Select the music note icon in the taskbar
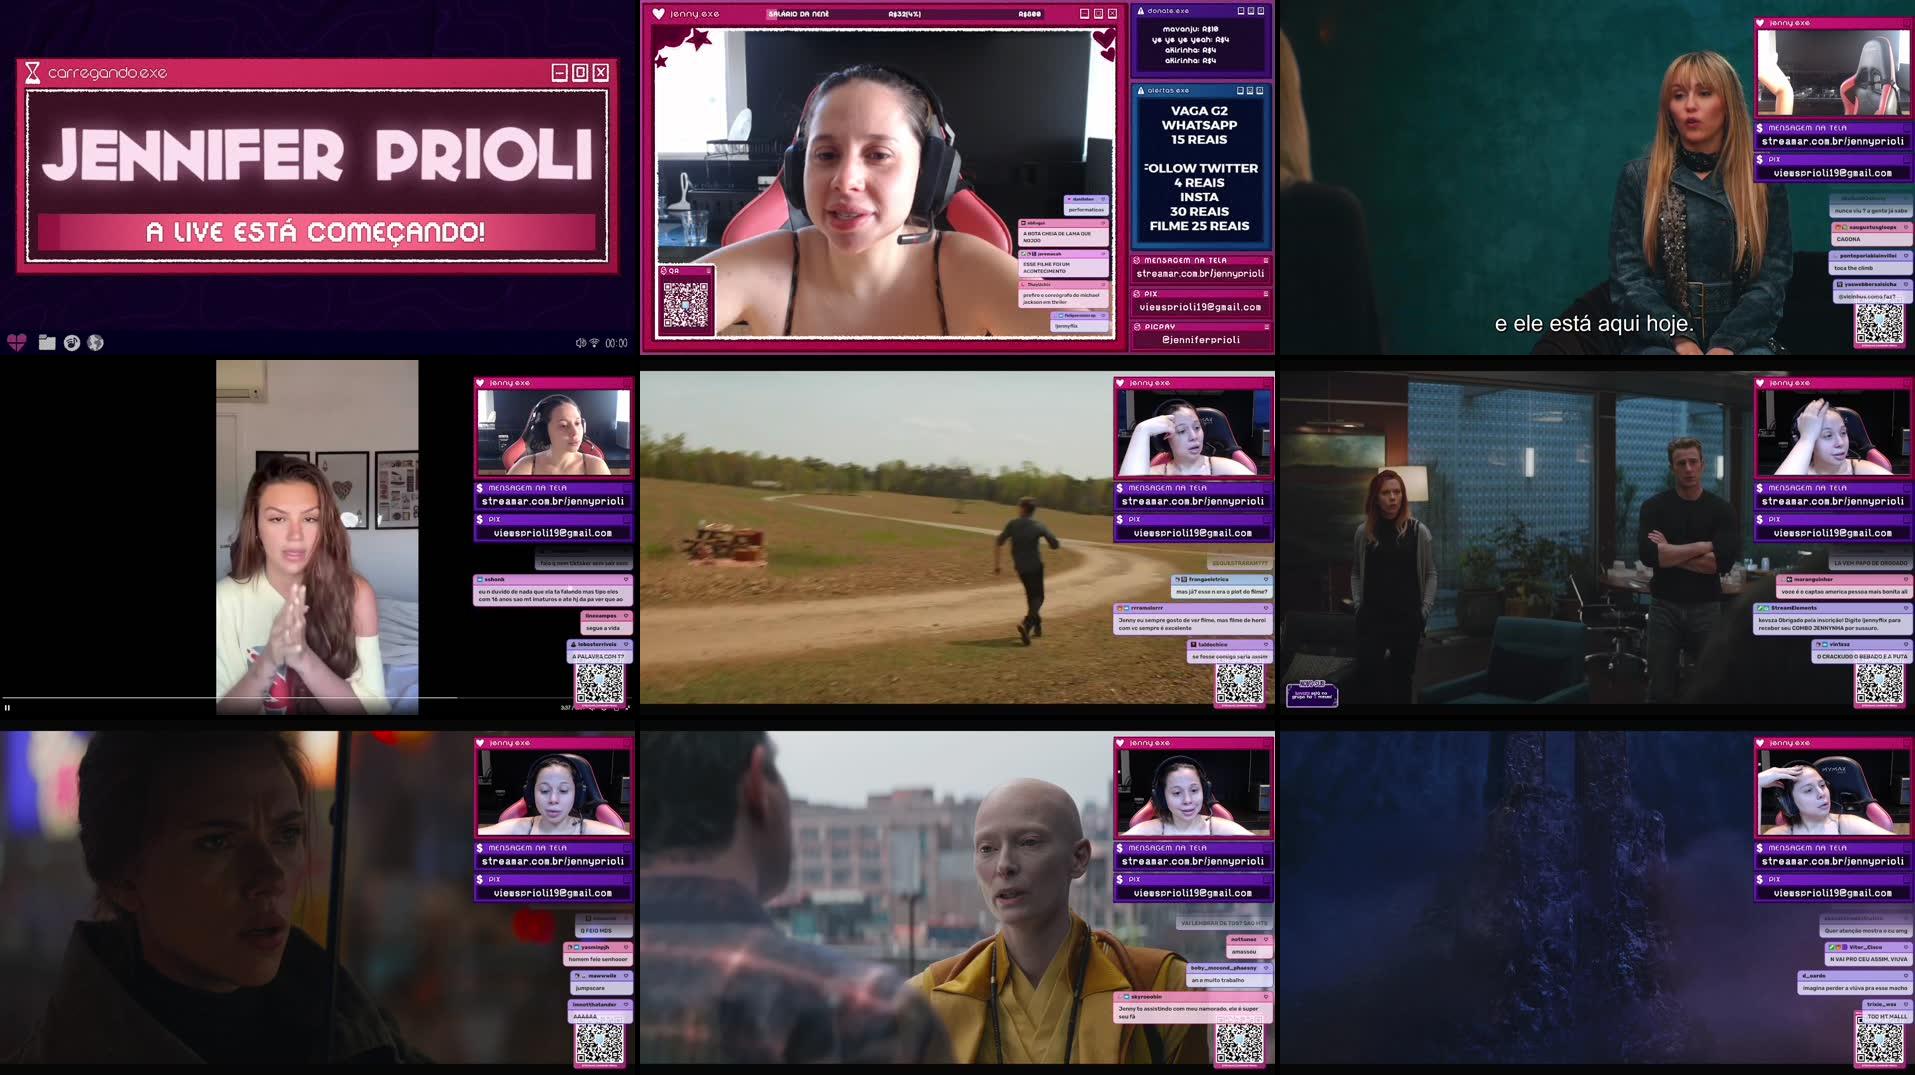 pyautogui.click(x=71, y=343)
